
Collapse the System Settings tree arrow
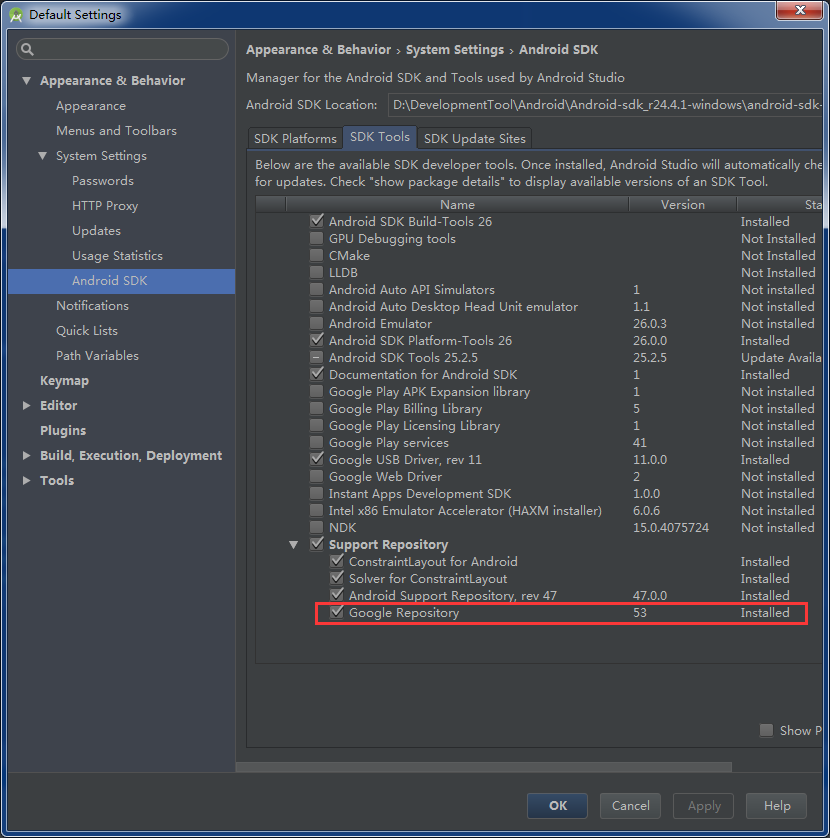point(43,156)
